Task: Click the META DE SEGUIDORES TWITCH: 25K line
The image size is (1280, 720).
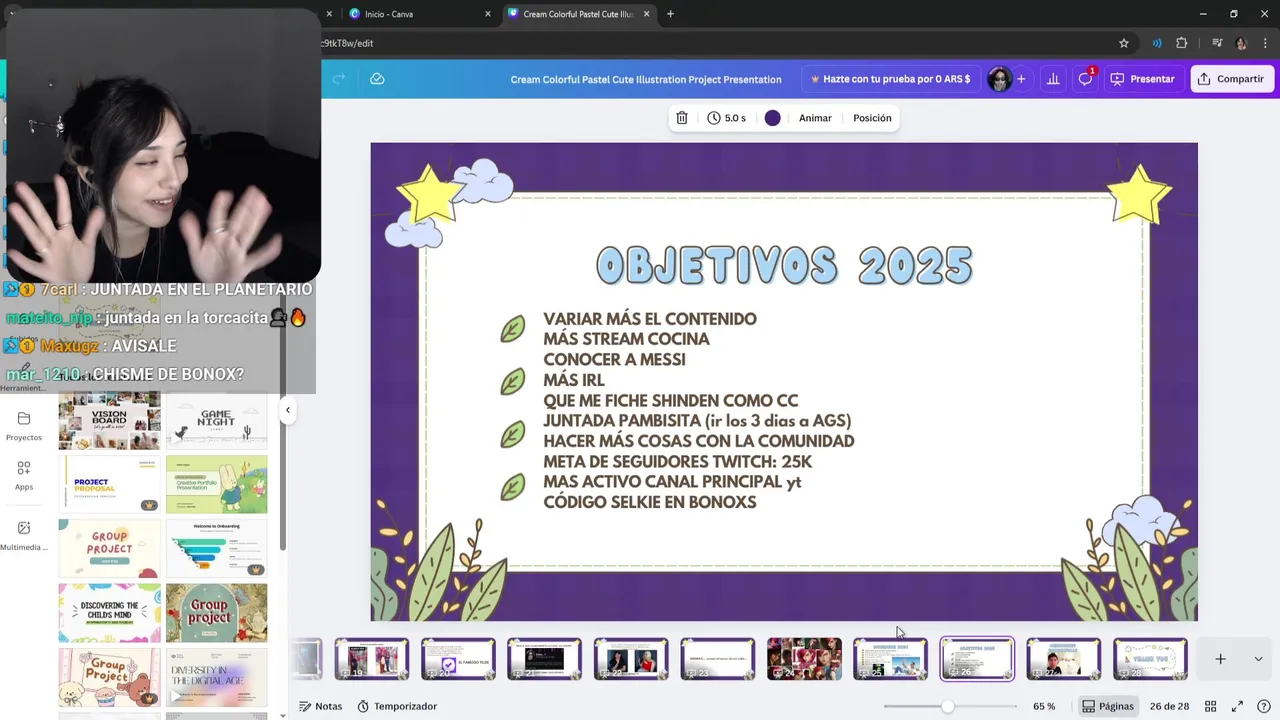Action: tap(677, 461)
